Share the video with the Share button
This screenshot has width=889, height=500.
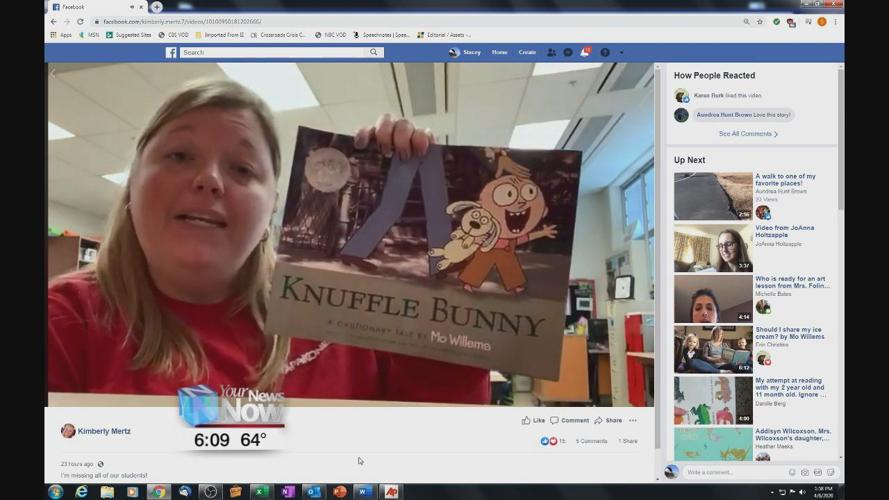pyautogui.click(x=608, y=421)
